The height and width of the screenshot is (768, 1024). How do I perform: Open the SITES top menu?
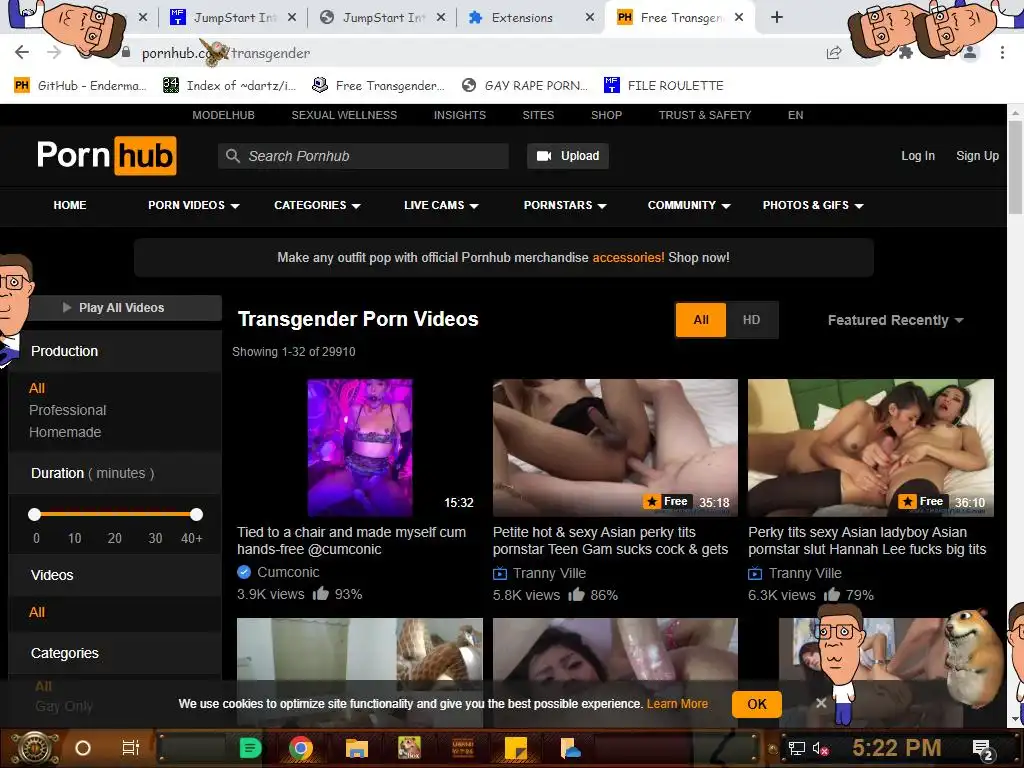coord(538,115)
